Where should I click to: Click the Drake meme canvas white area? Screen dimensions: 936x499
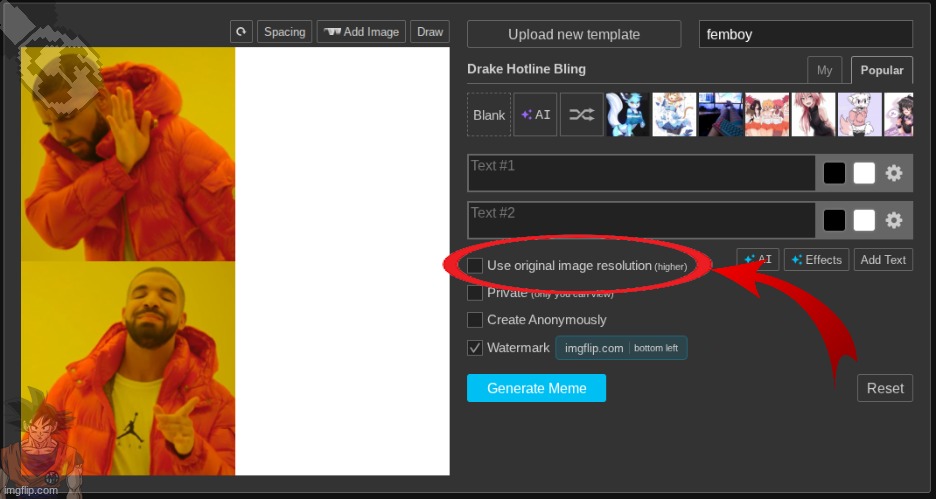point(342,261)
